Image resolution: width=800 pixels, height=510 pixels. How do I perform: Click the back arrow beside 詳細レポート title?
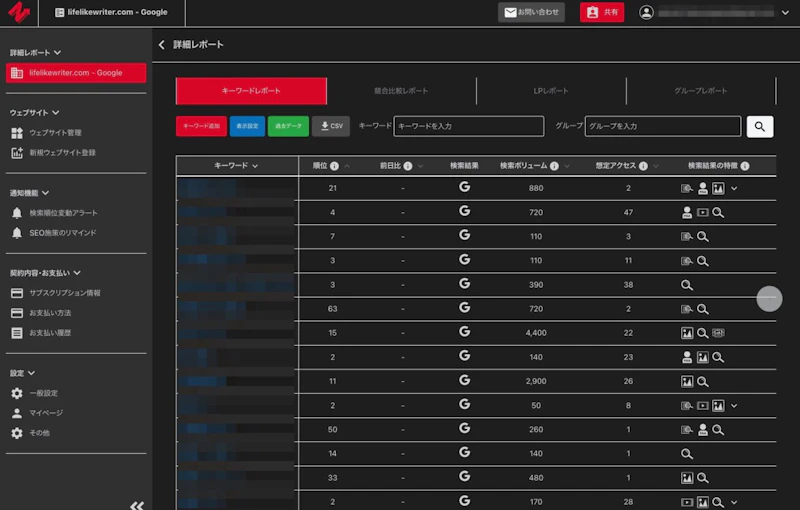pyautogui.click(x=161, y=45)
